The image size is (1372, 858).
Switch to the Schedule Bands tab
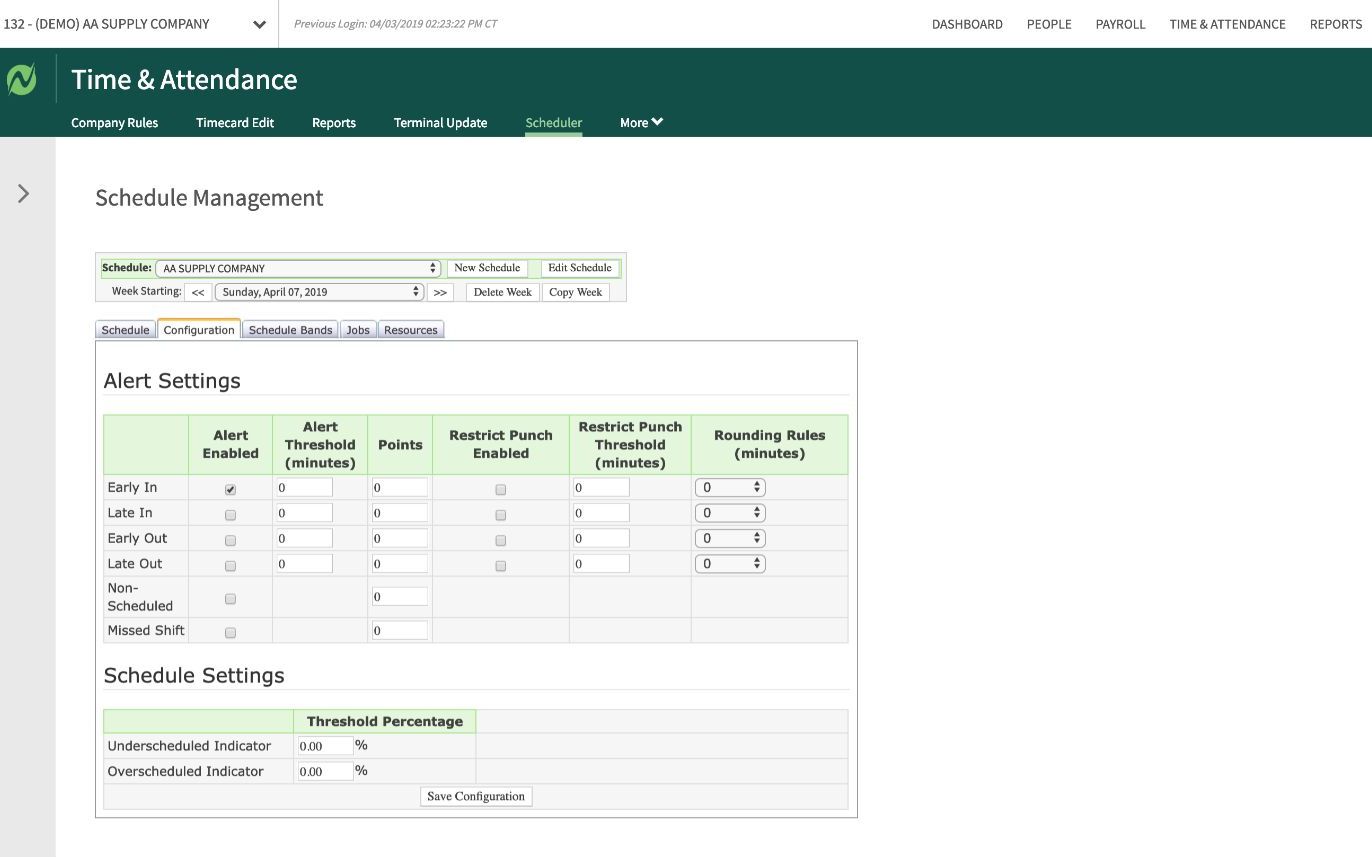pyautogui.click(x=290, y=330)
